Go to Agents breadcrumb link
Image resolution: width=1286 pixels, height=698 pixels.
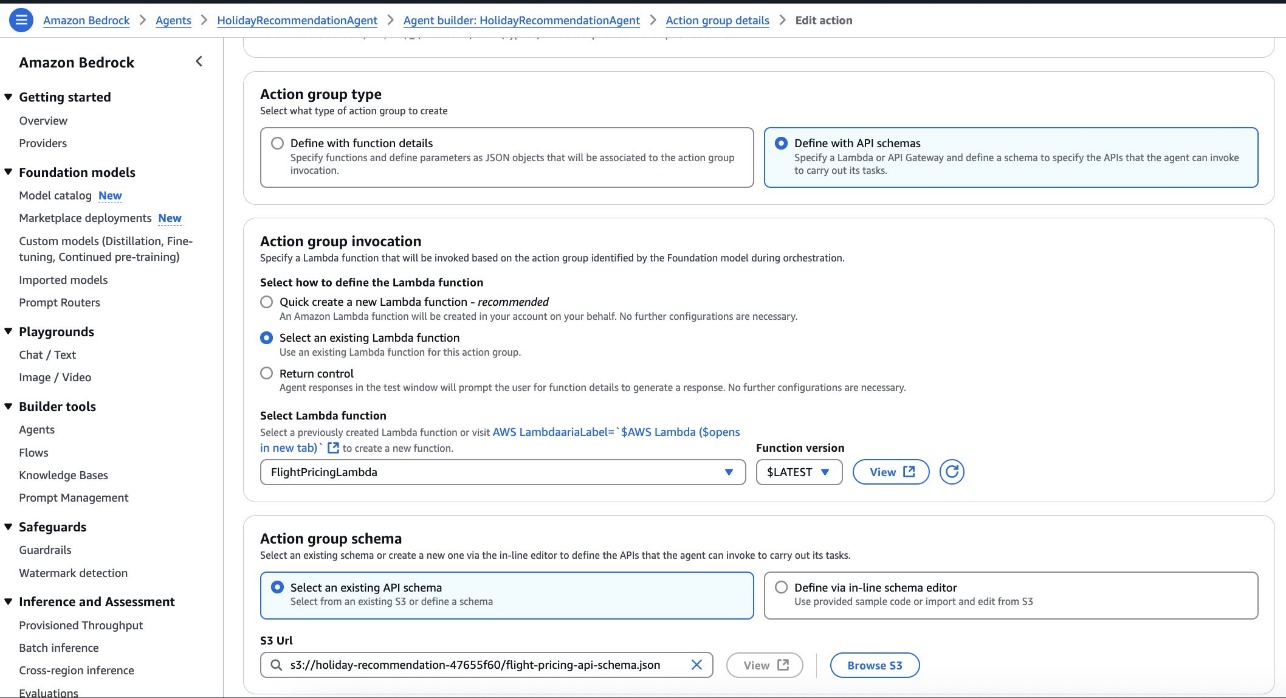(x=173, y=20)
